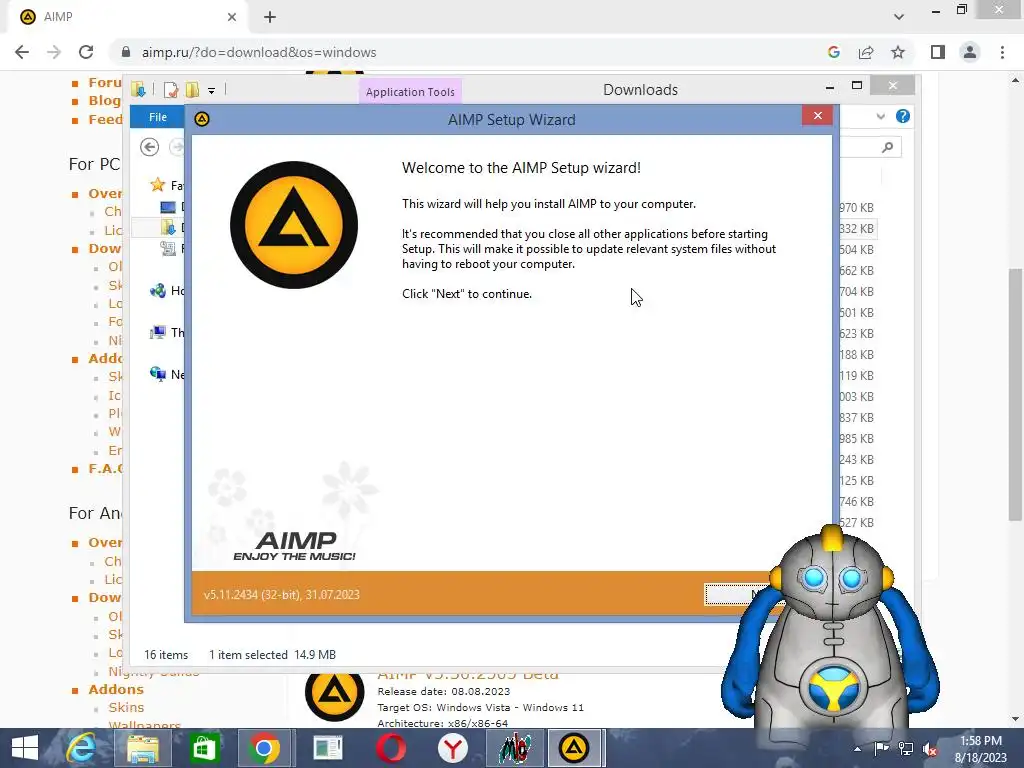Launch Internet Explorer from the taskbar
Image resolution: width=1024 pixels, height=768 pixels.
coord(81,748)
